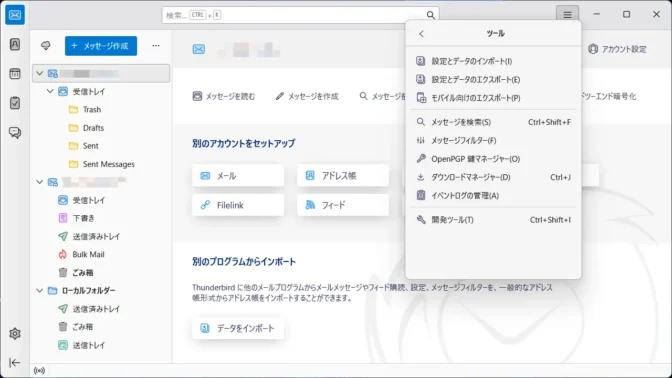Image resolution: width=672 pixels, height=378 pixels.
Task: Select second account's 受信トレイ folder
Action: (101, 200)
